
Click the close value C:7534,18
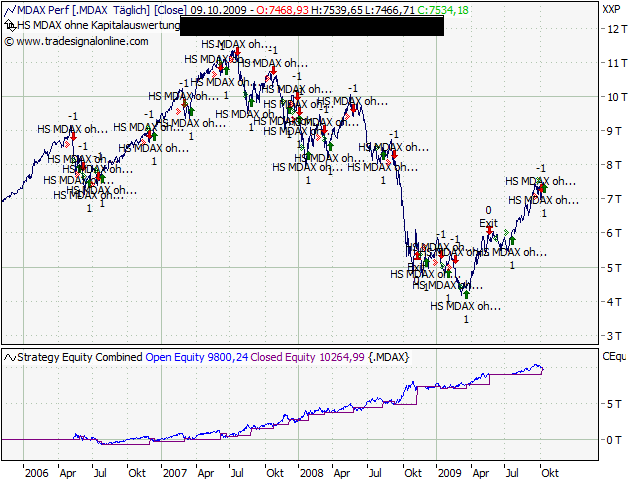(x=443, y=10)
